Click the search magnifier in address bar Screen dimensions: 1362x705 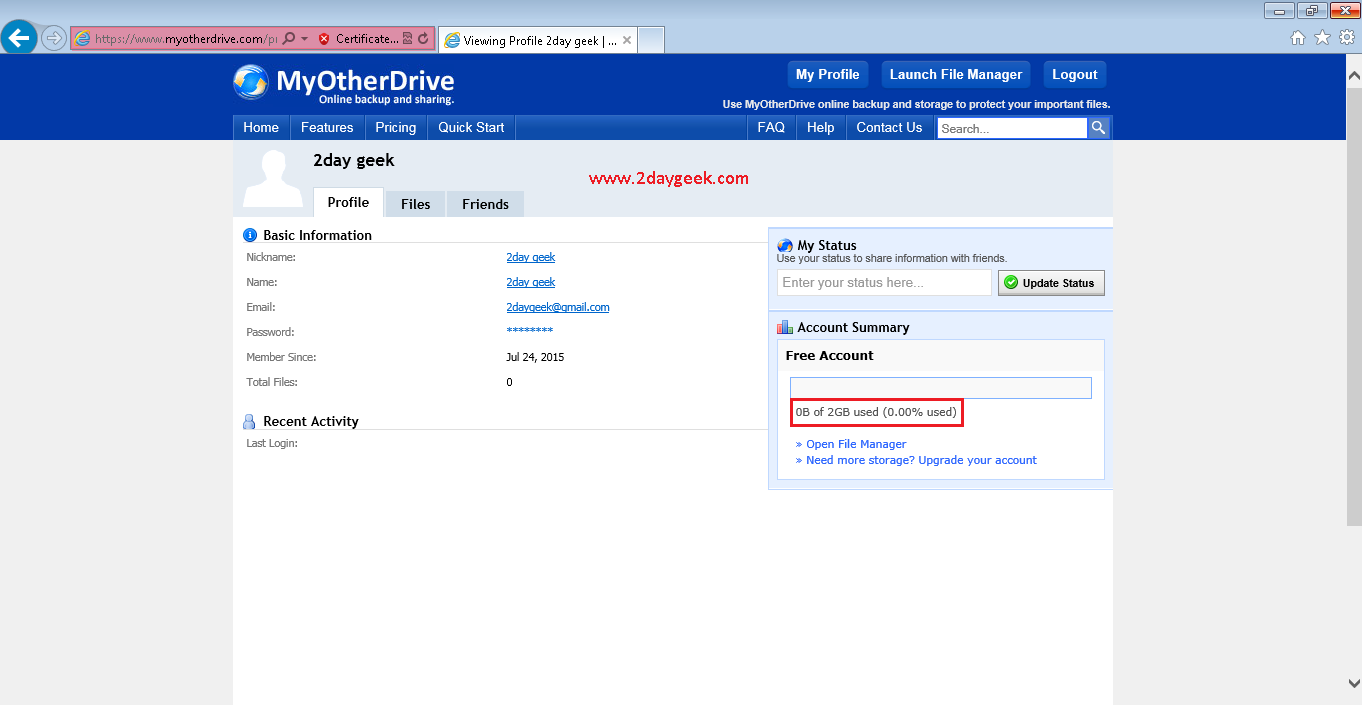tap(289, 39)
